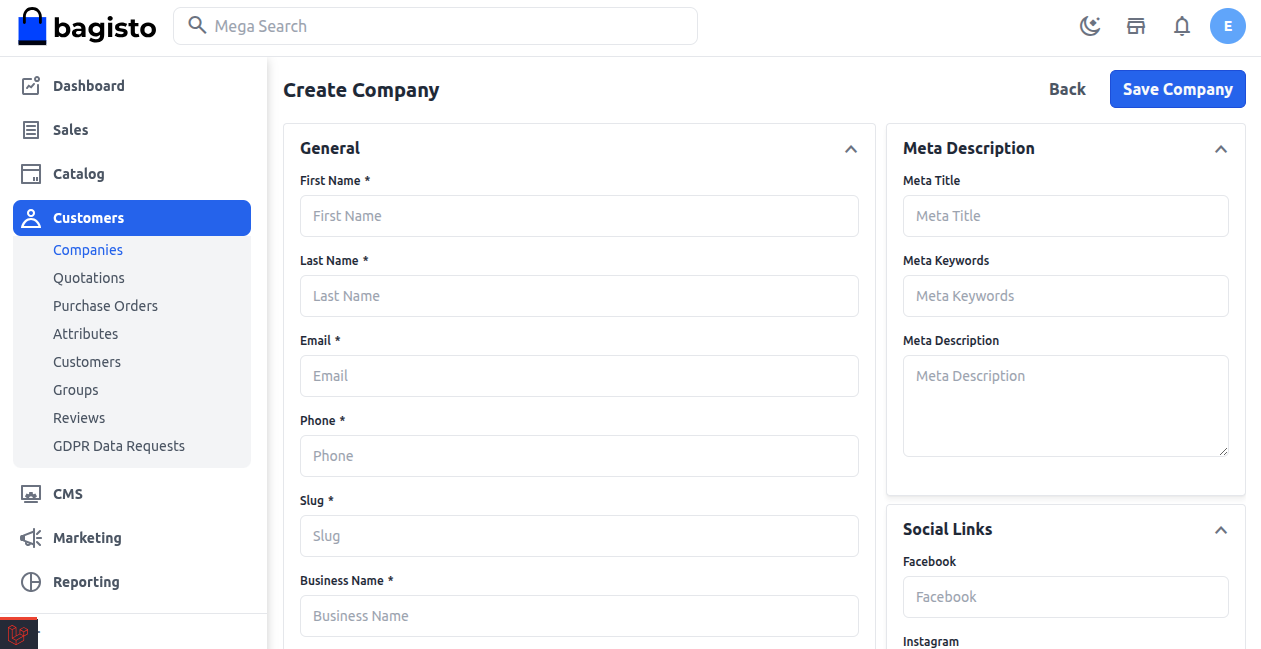Open the CMS section
Viewport: 1261px width, 649px height.
pyautogui.click(x=67, y=494)
